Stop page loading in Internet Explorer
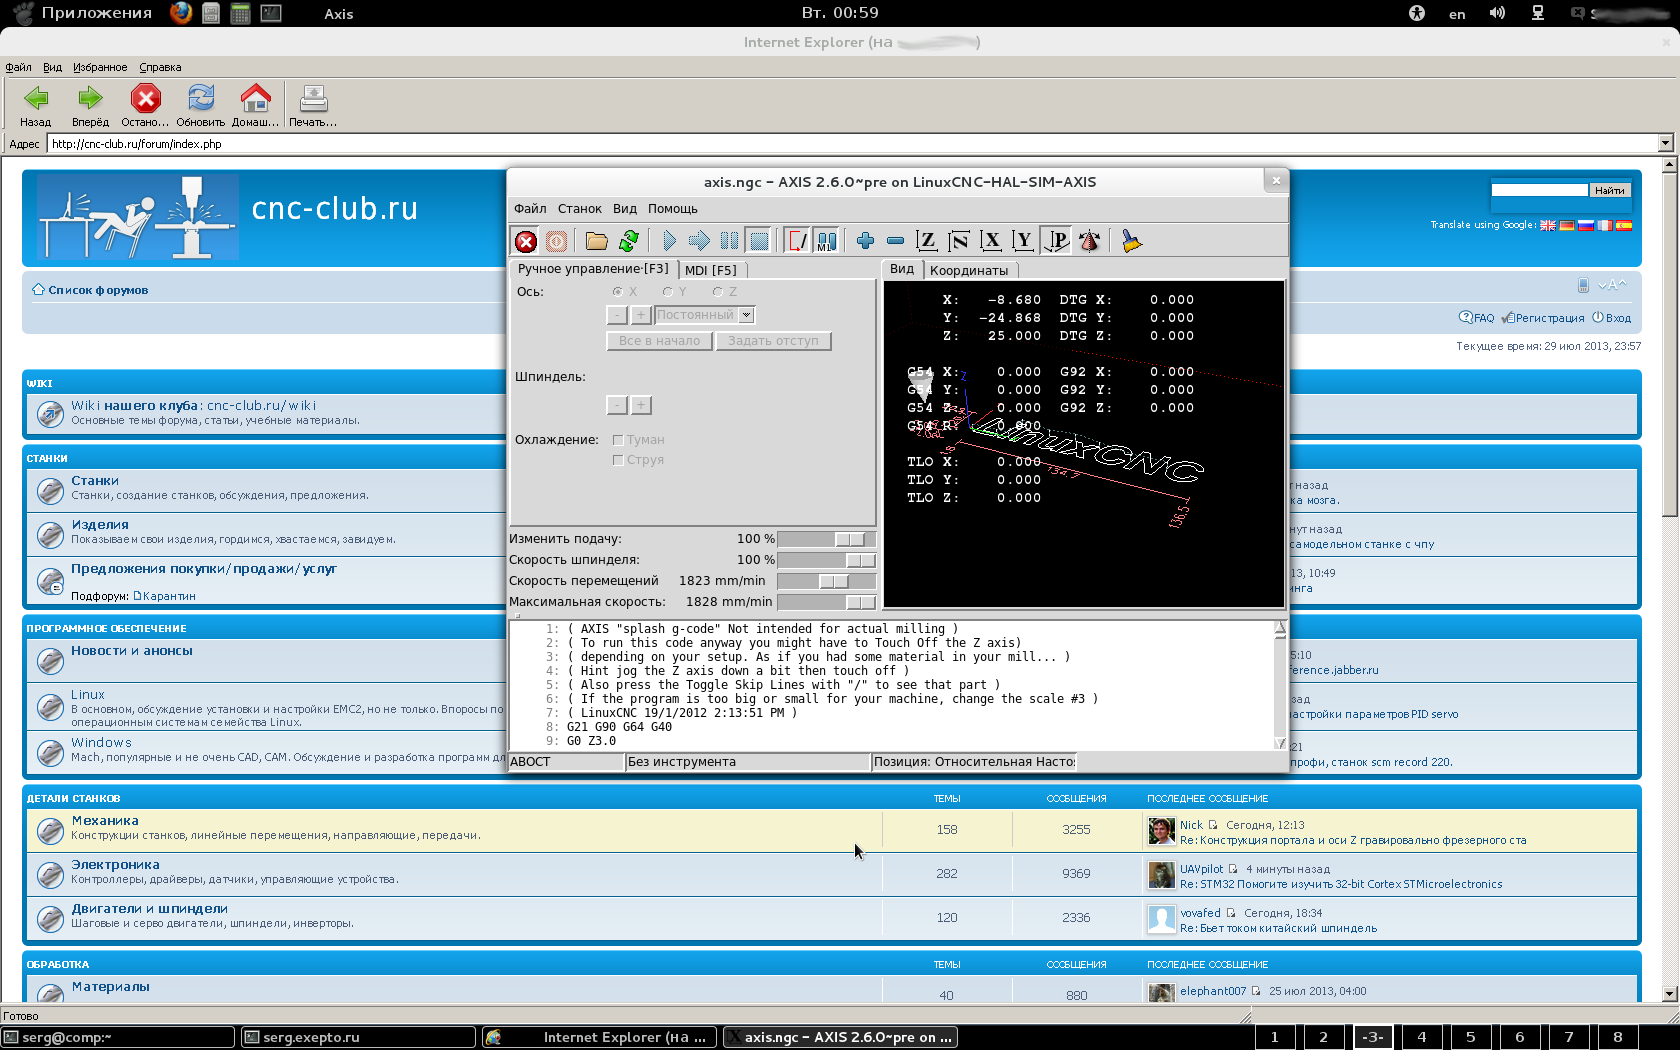This screenshot has width=1680, height=1050. point(145,106)
